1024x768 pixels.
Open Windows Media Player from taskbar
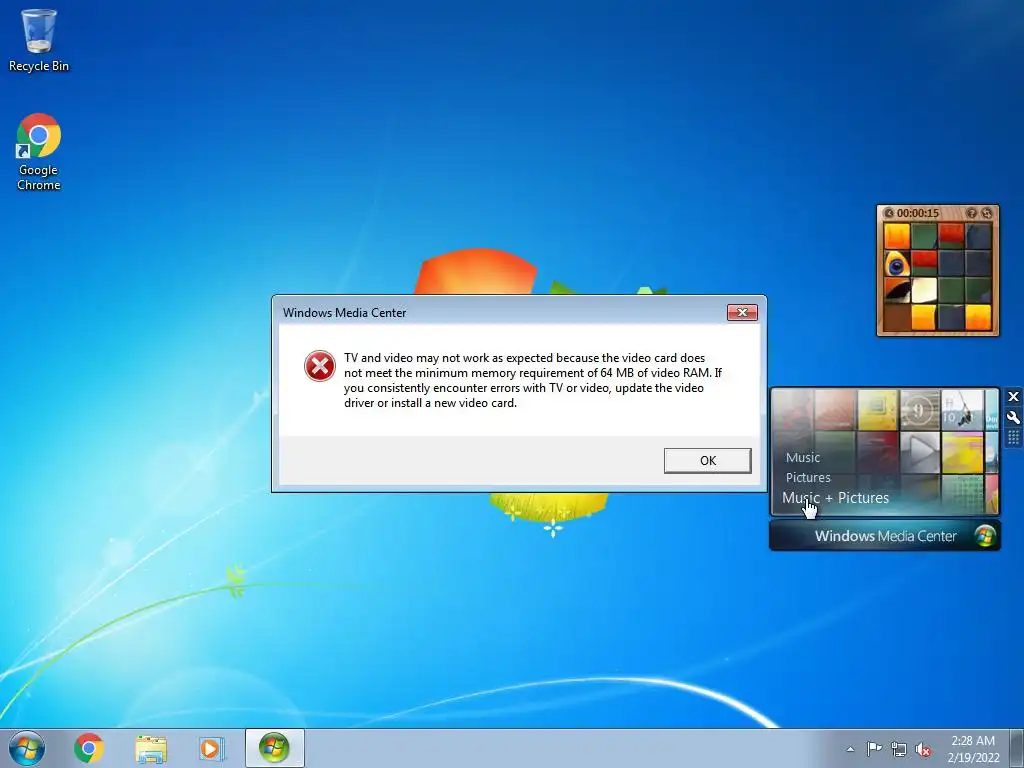point(212,748)
